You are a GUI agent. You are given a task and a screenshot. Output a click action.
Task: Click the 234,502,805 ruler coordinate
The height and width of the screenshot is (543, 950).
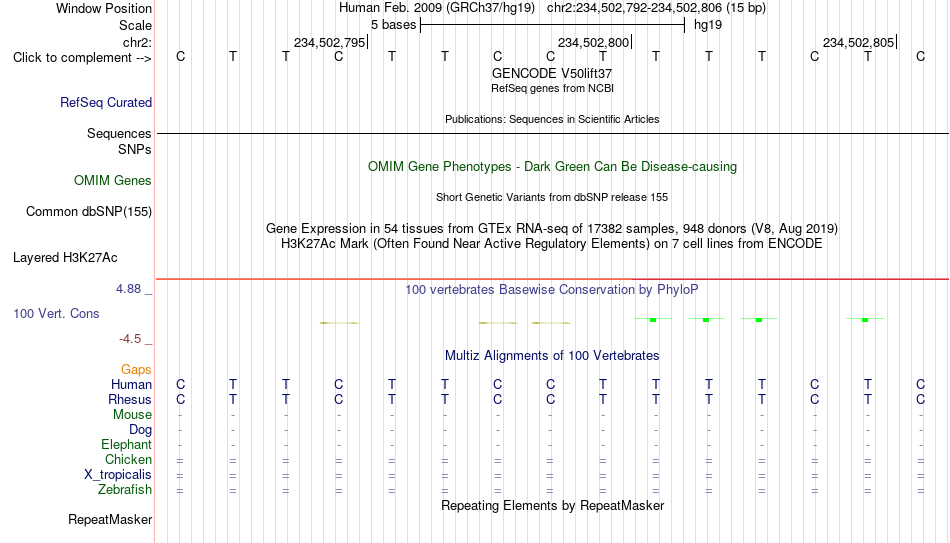858,42
